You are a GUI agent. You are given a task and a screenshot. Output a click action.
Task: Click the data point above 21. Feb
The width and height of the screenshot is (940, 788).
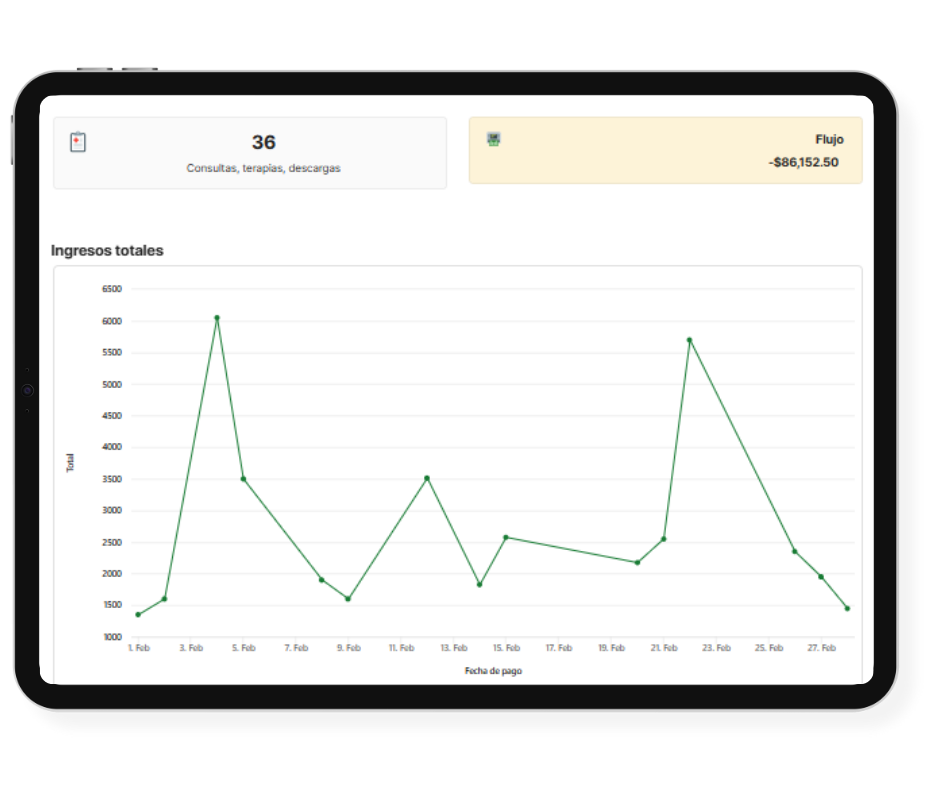[x=663, y=539]
